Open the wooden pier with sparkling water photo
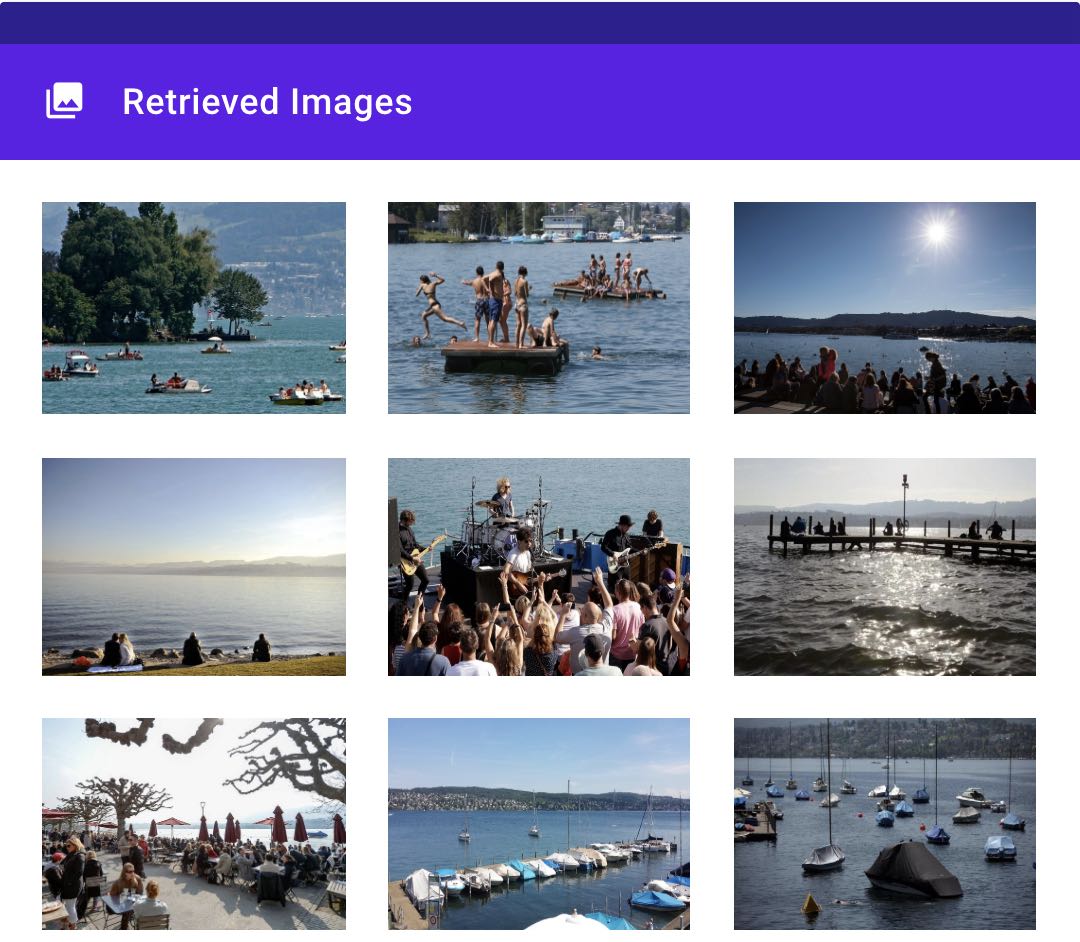Screen dimensions: 1080x942 tap(885, 566)
